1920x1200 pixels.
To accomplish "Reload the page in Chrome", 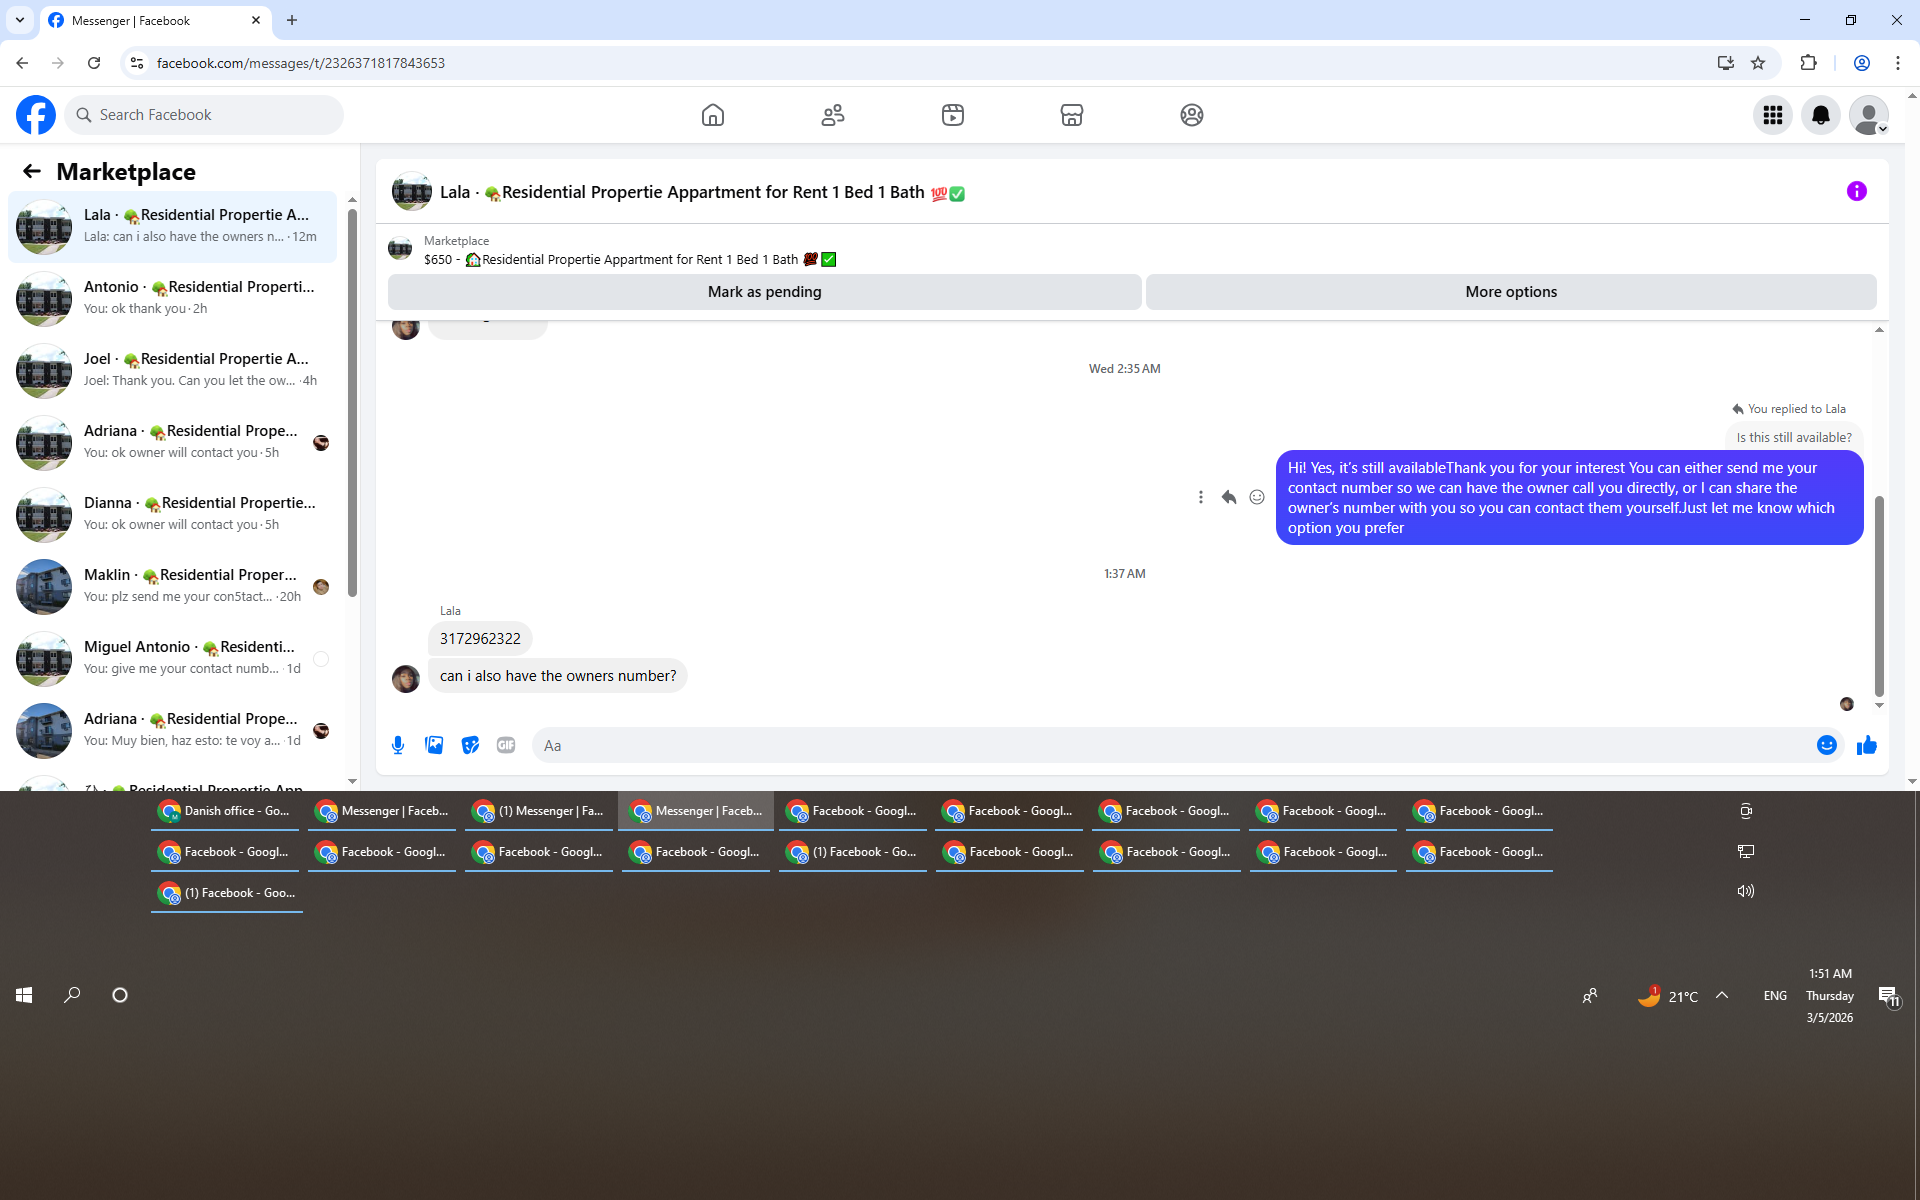I will (94, 63).
